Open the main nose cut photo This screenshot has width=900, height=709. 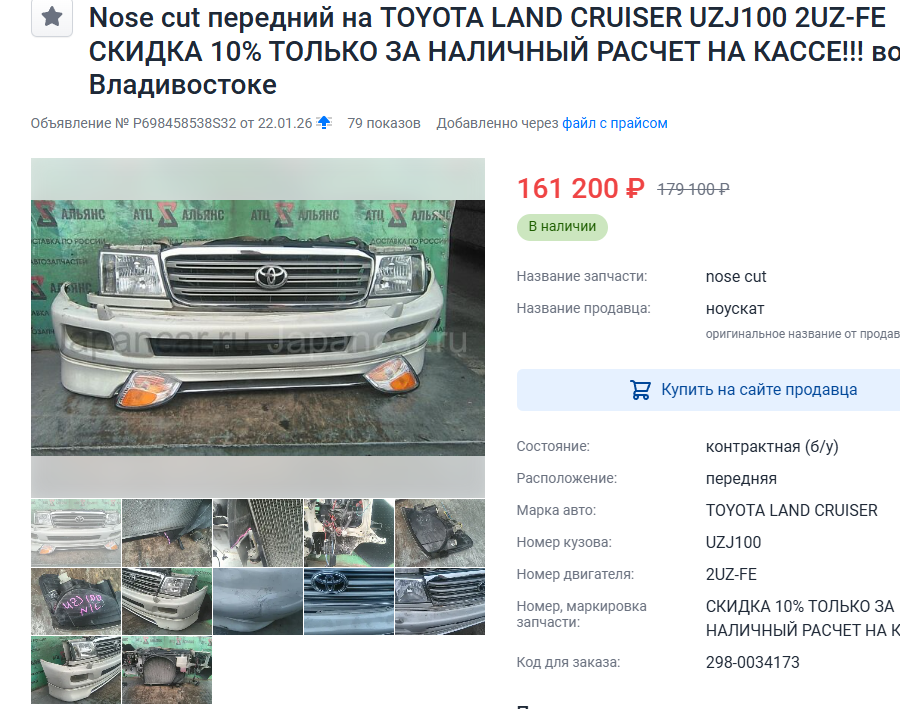(x=258, y=327)
